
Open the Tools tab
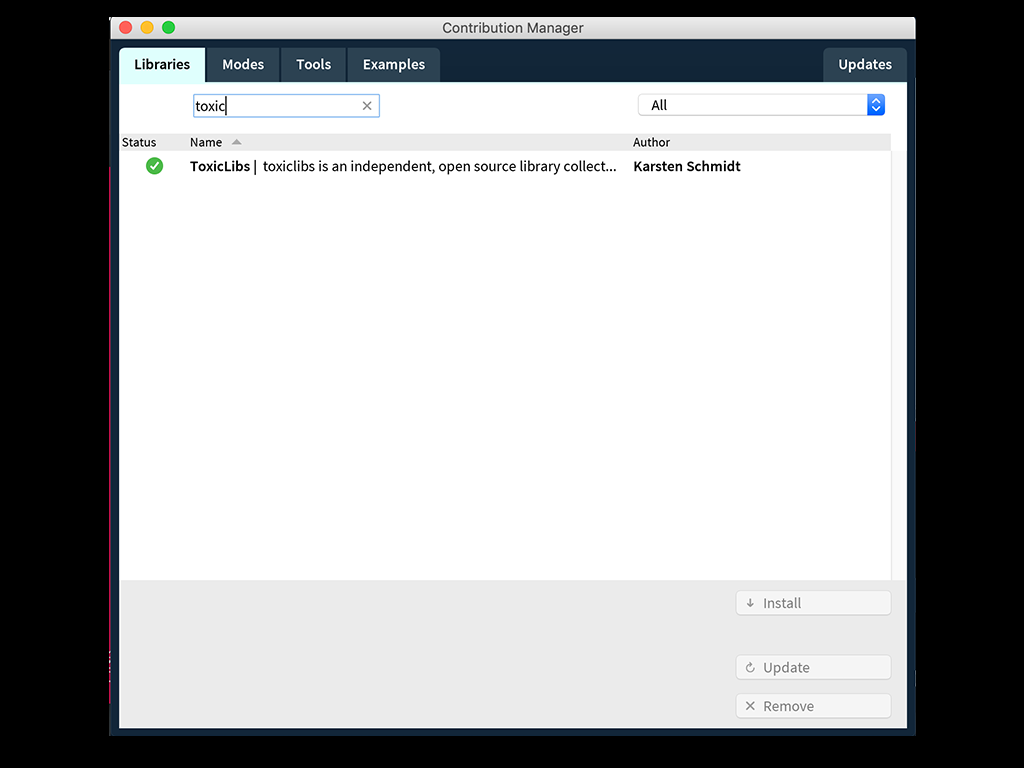313,65
